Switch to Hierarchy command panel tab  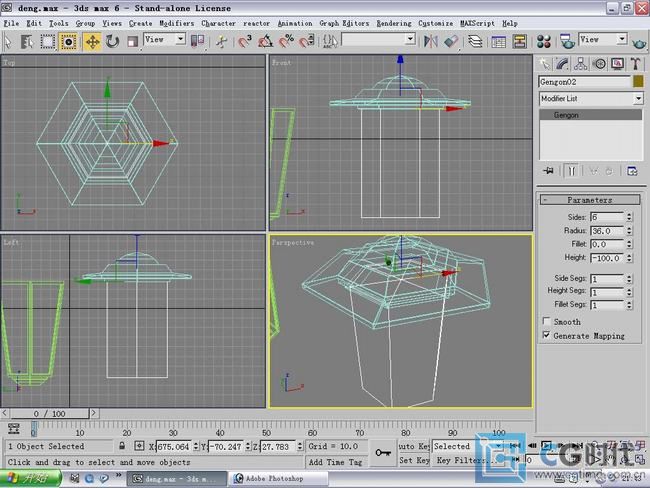pos(581,64)
